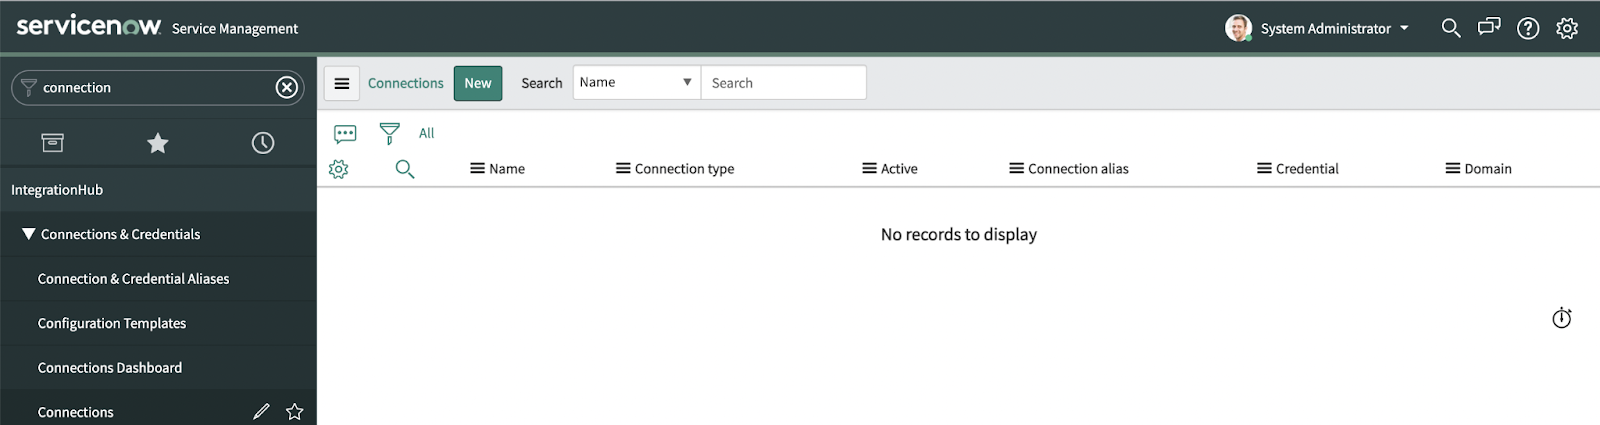Open the Help question mark icon
1600x425 pixels.
click(1528, 28)
